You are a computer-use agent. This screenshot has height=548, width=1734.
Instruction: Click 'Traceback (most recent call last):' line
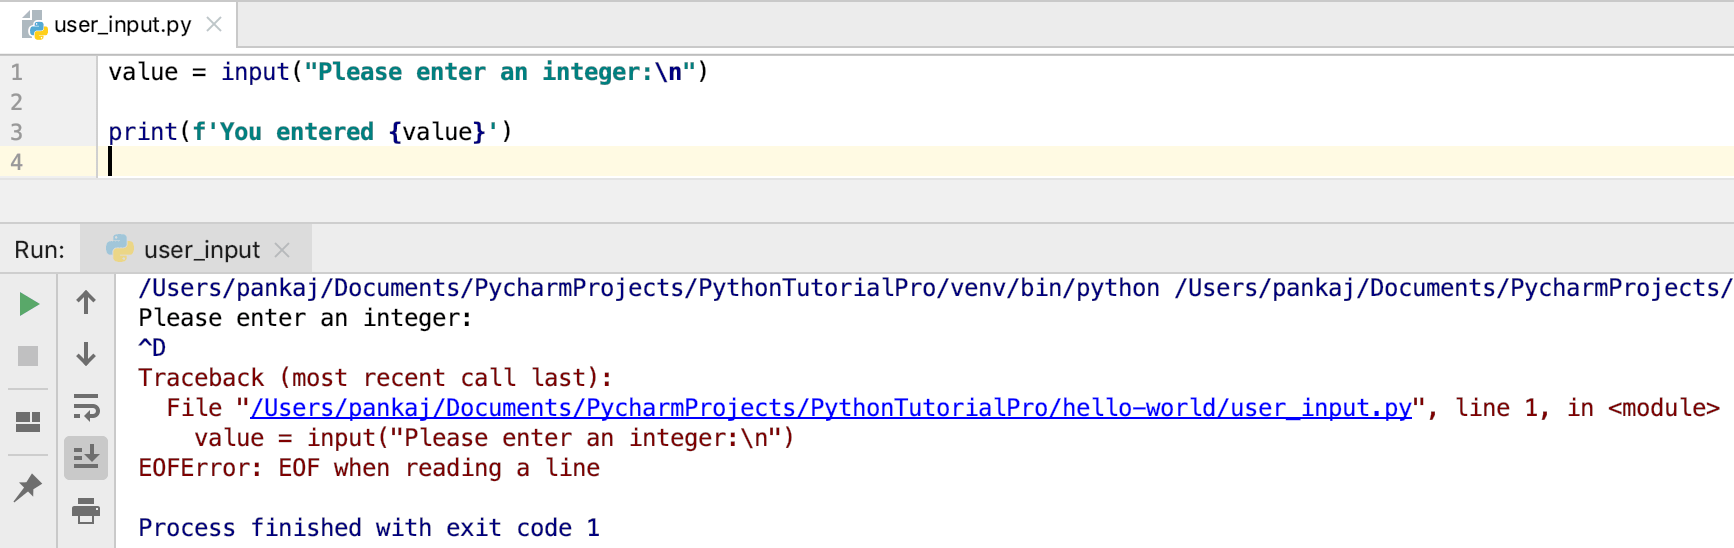tap(375, 378)
